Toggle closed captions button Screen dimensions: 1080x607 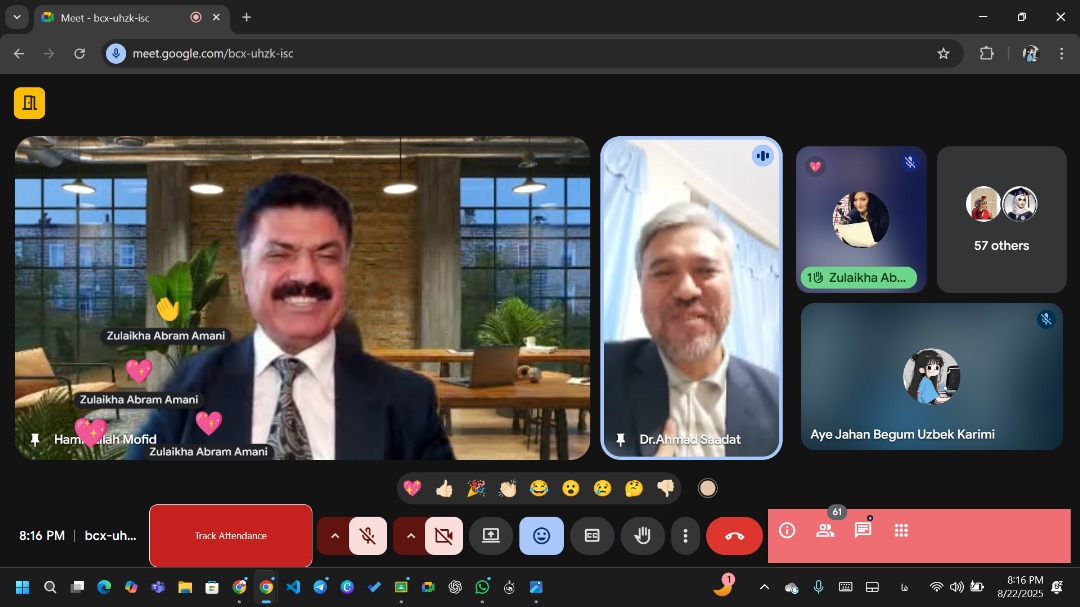point(592,536)
